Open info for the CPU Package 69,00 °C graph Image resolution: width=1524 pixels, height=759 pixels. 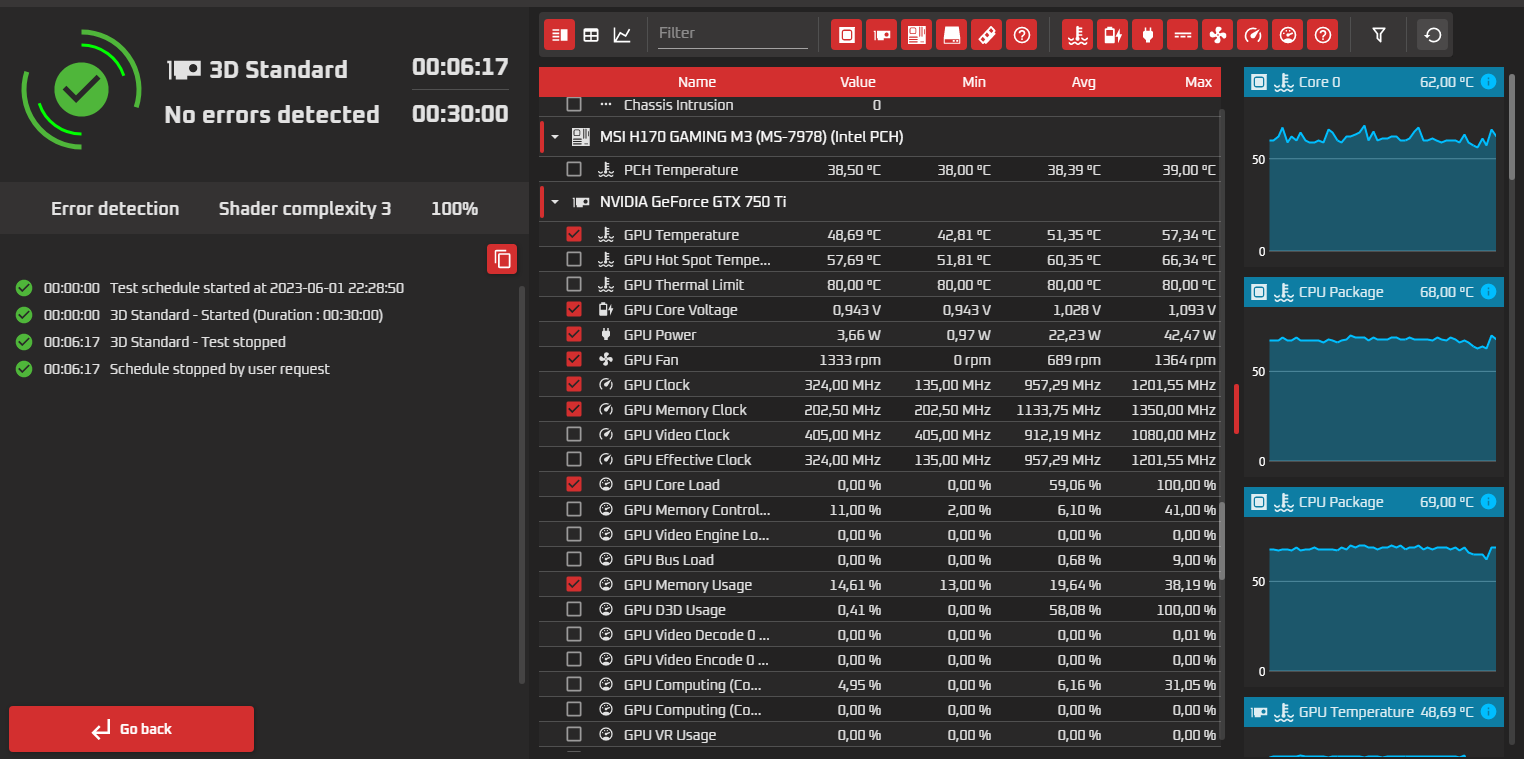[x=1488, y=502]
